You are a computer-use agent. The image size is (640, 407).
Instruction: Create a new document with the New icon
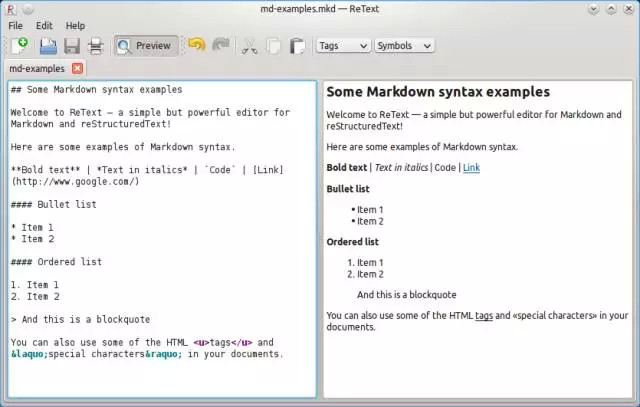[x=19, y=45]
